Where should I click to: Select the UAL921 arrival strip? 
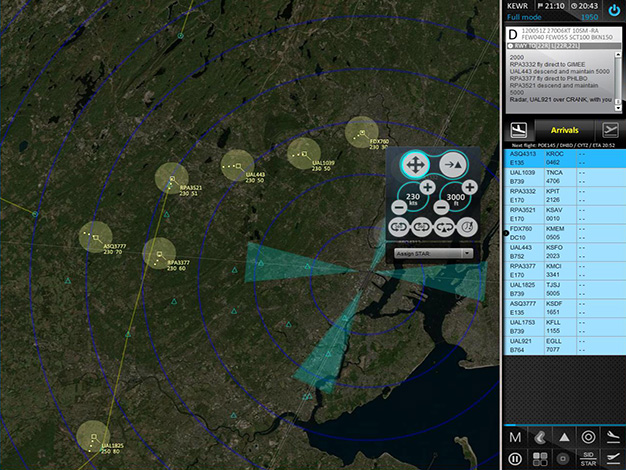(565, 345)
